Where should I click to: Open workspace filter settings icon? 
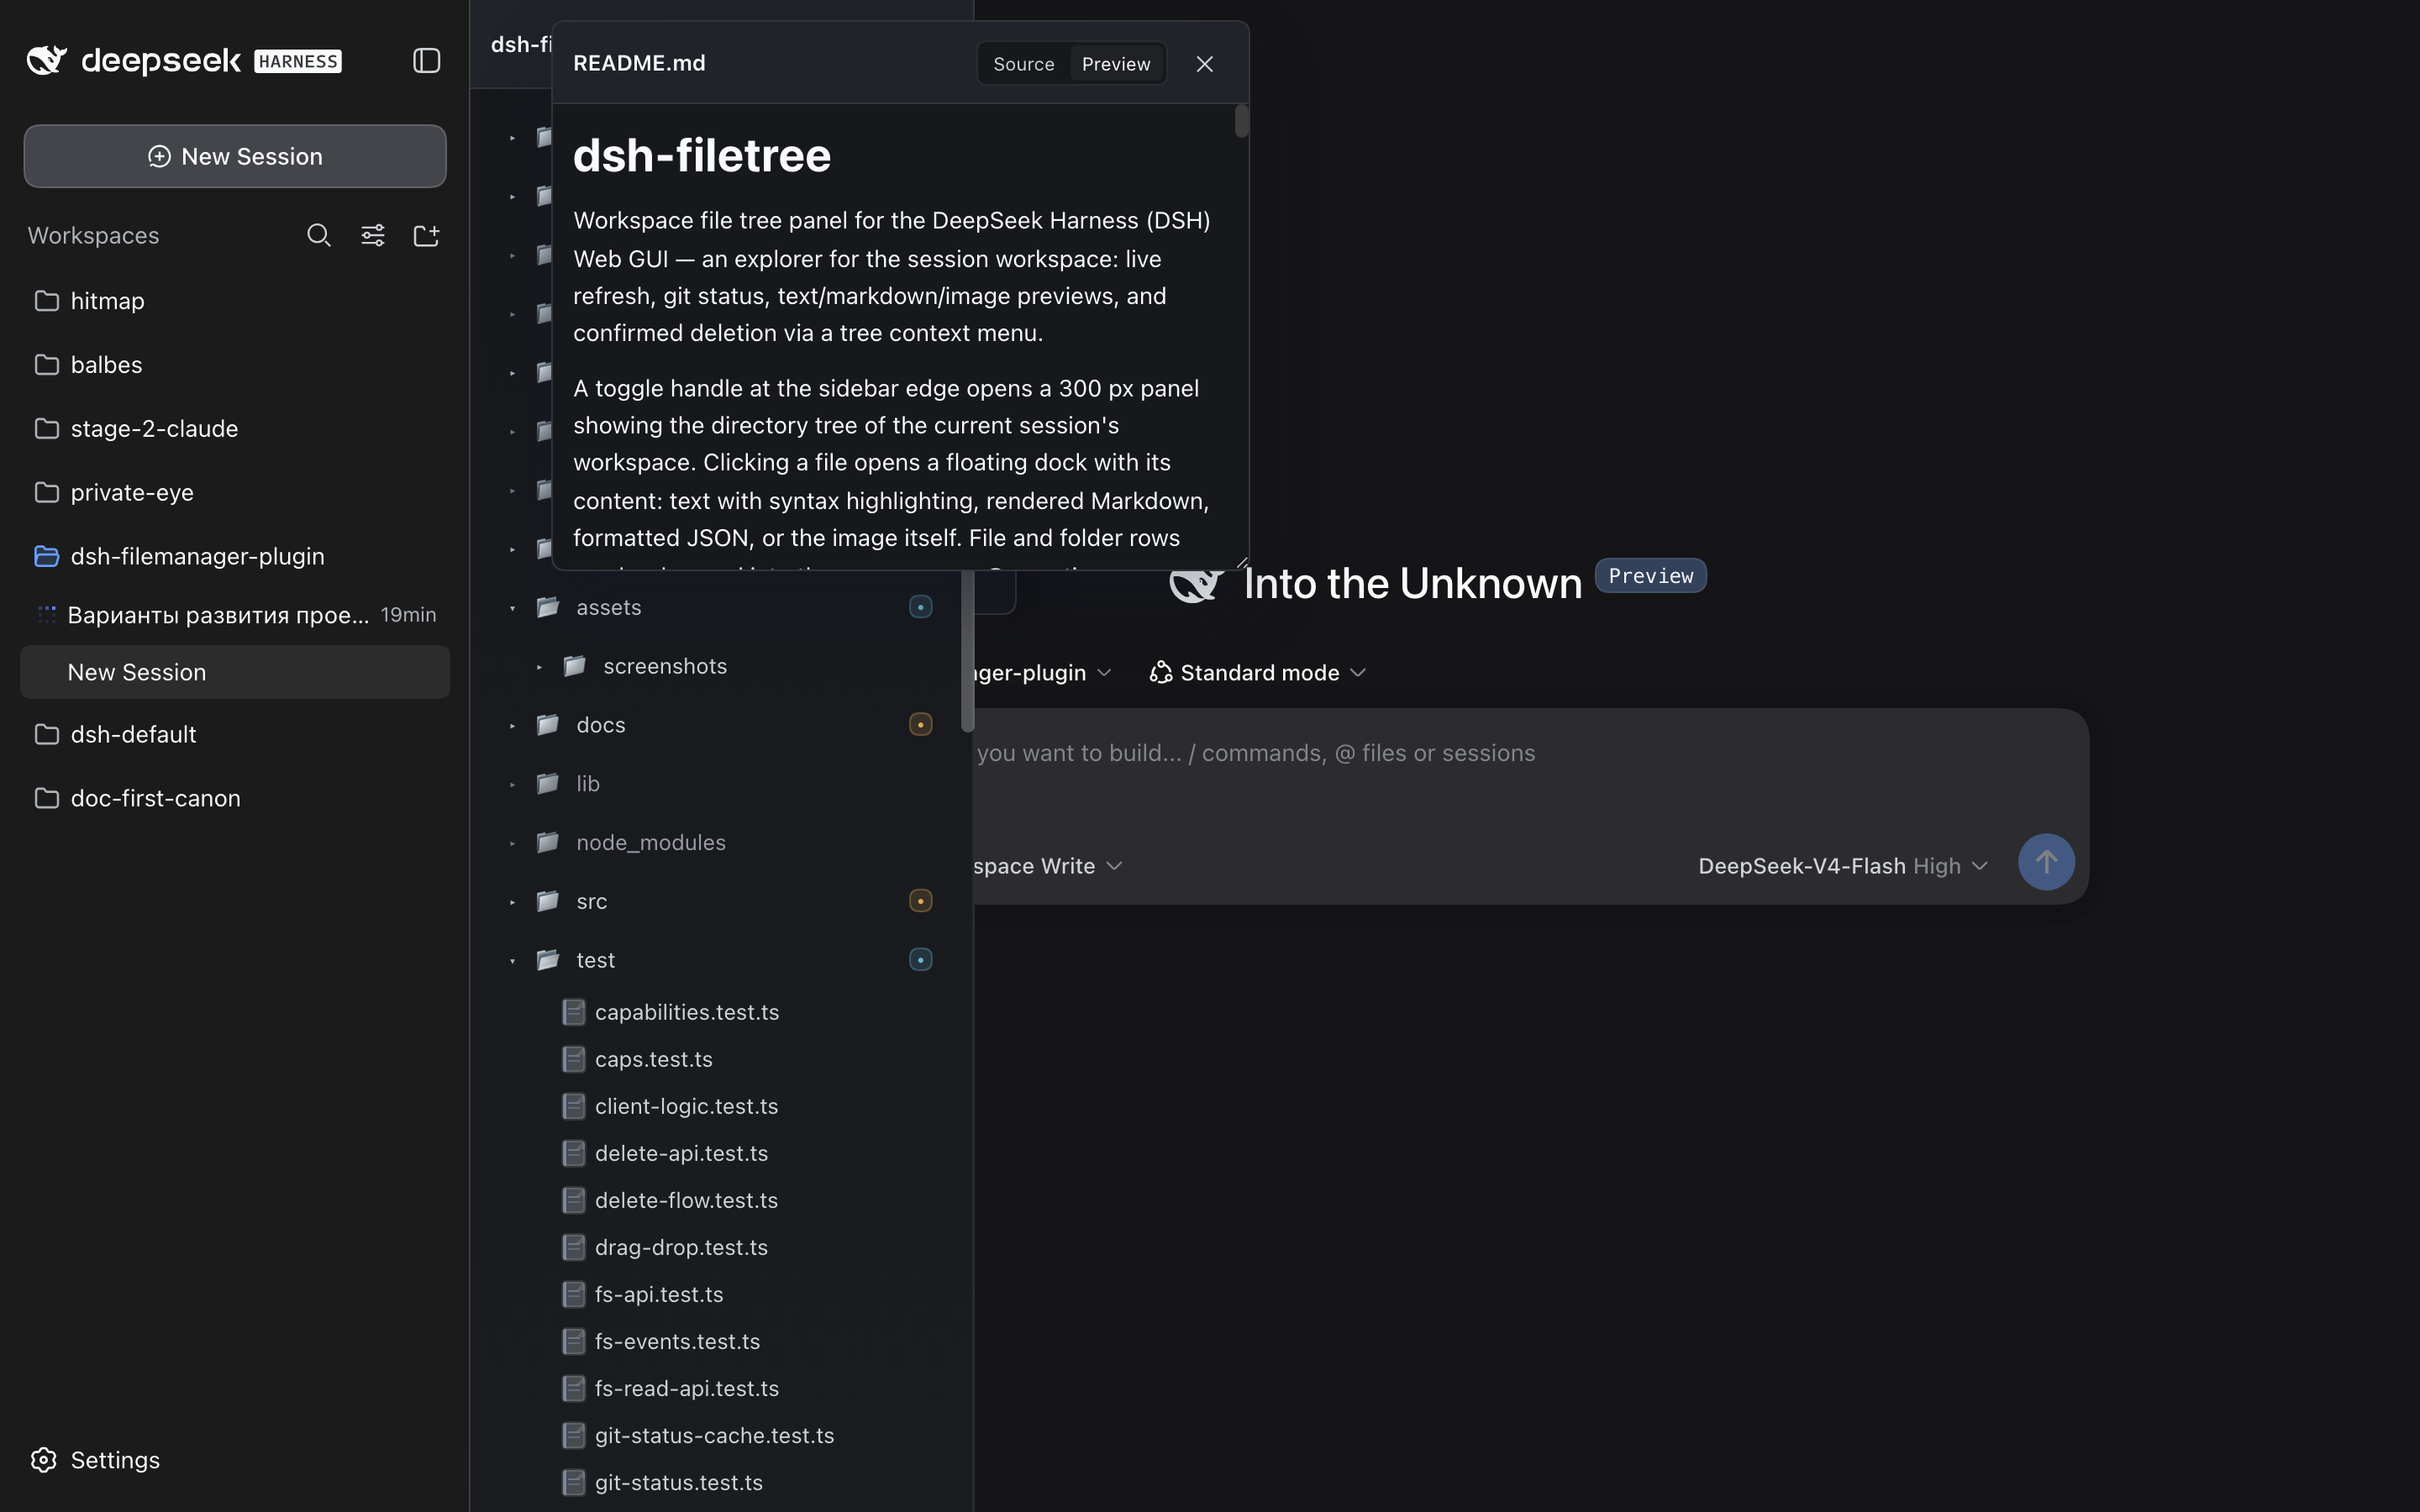373,235
